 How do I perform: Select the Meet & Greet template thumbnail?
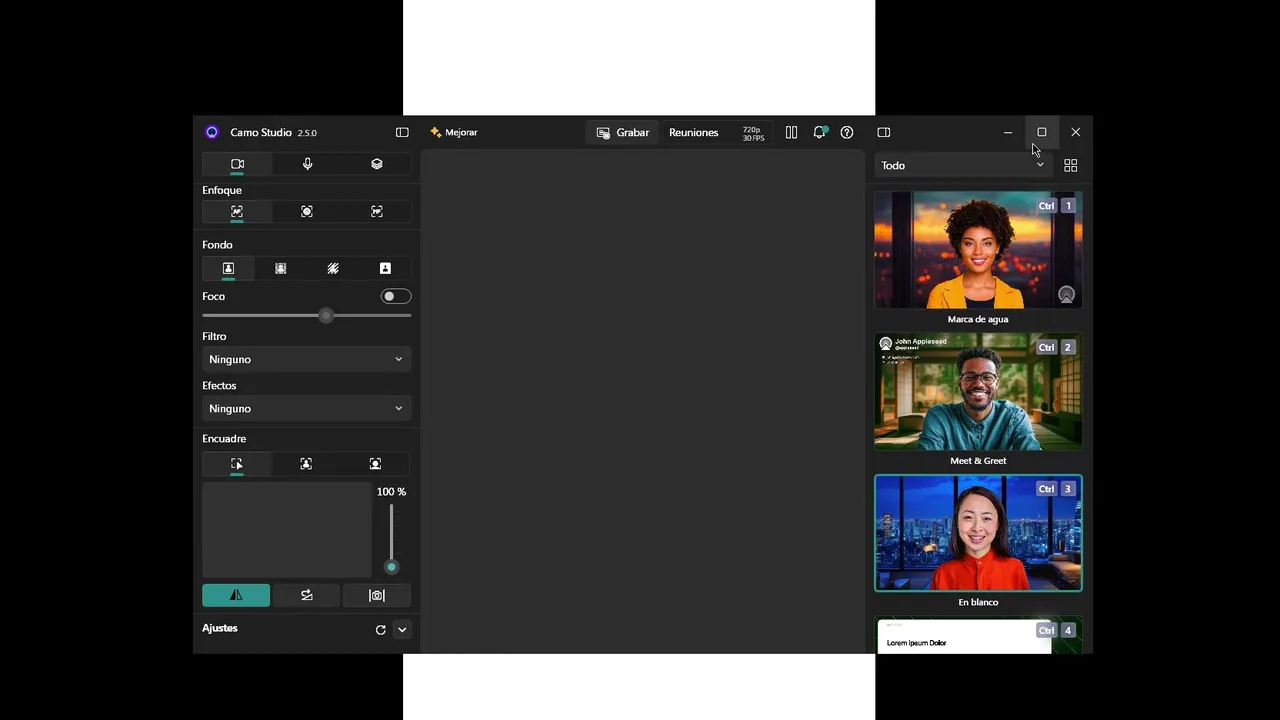pyautogui.click(x=978, y=392)
